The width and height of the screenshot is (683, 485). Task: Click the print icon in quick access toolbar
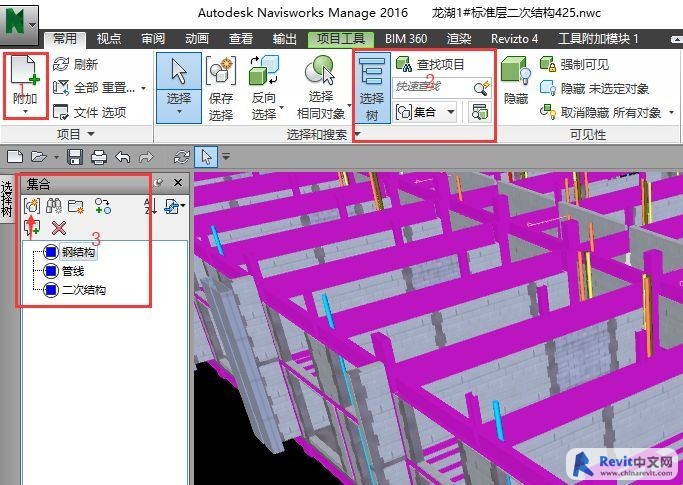[99, 157]
